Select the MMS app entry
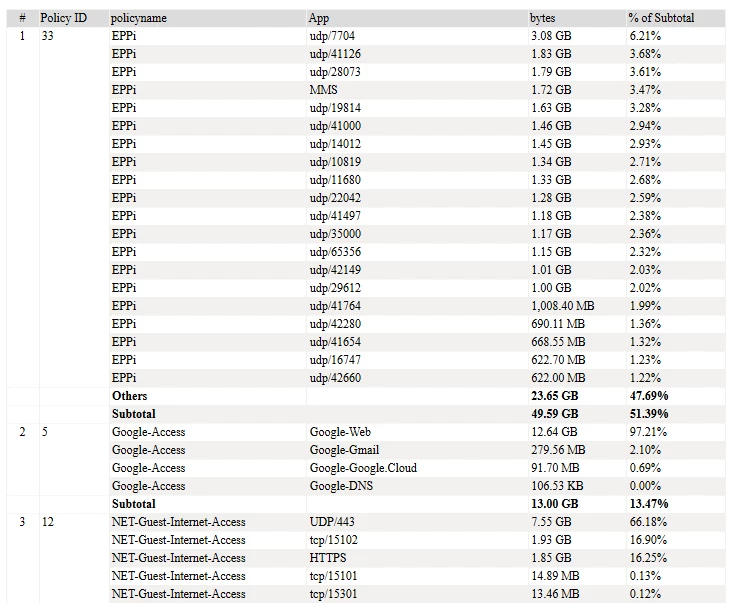This screenshot has height=603, width=743. pos(324,90)
